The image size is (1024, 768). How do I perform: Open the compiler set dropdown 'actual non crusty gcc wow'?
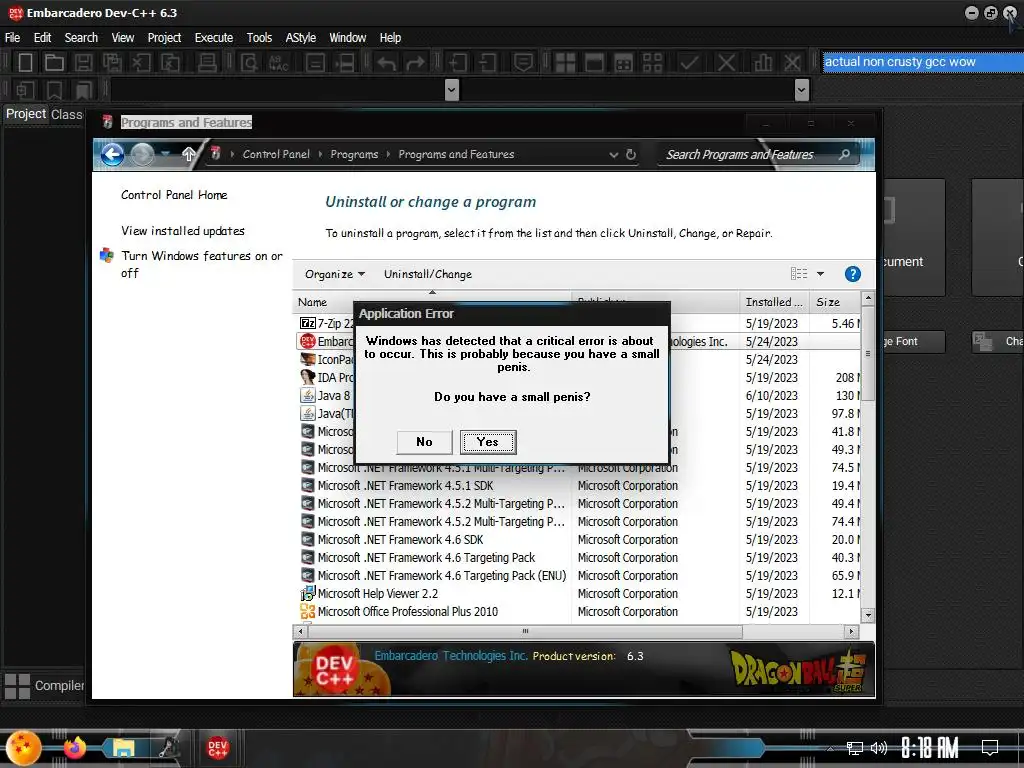(922, 62)
